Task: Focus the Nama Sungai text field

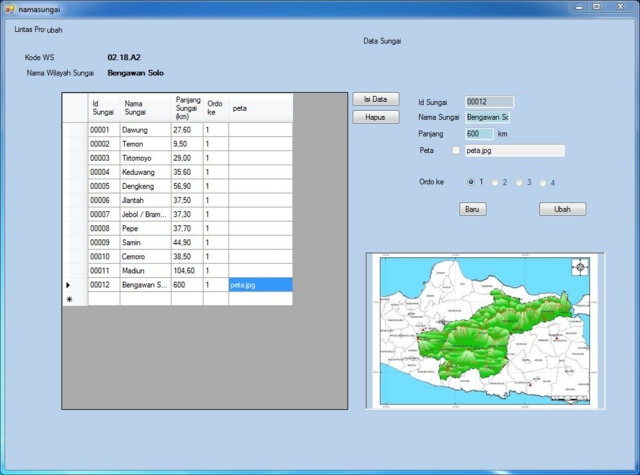Action: click(487, 118)
